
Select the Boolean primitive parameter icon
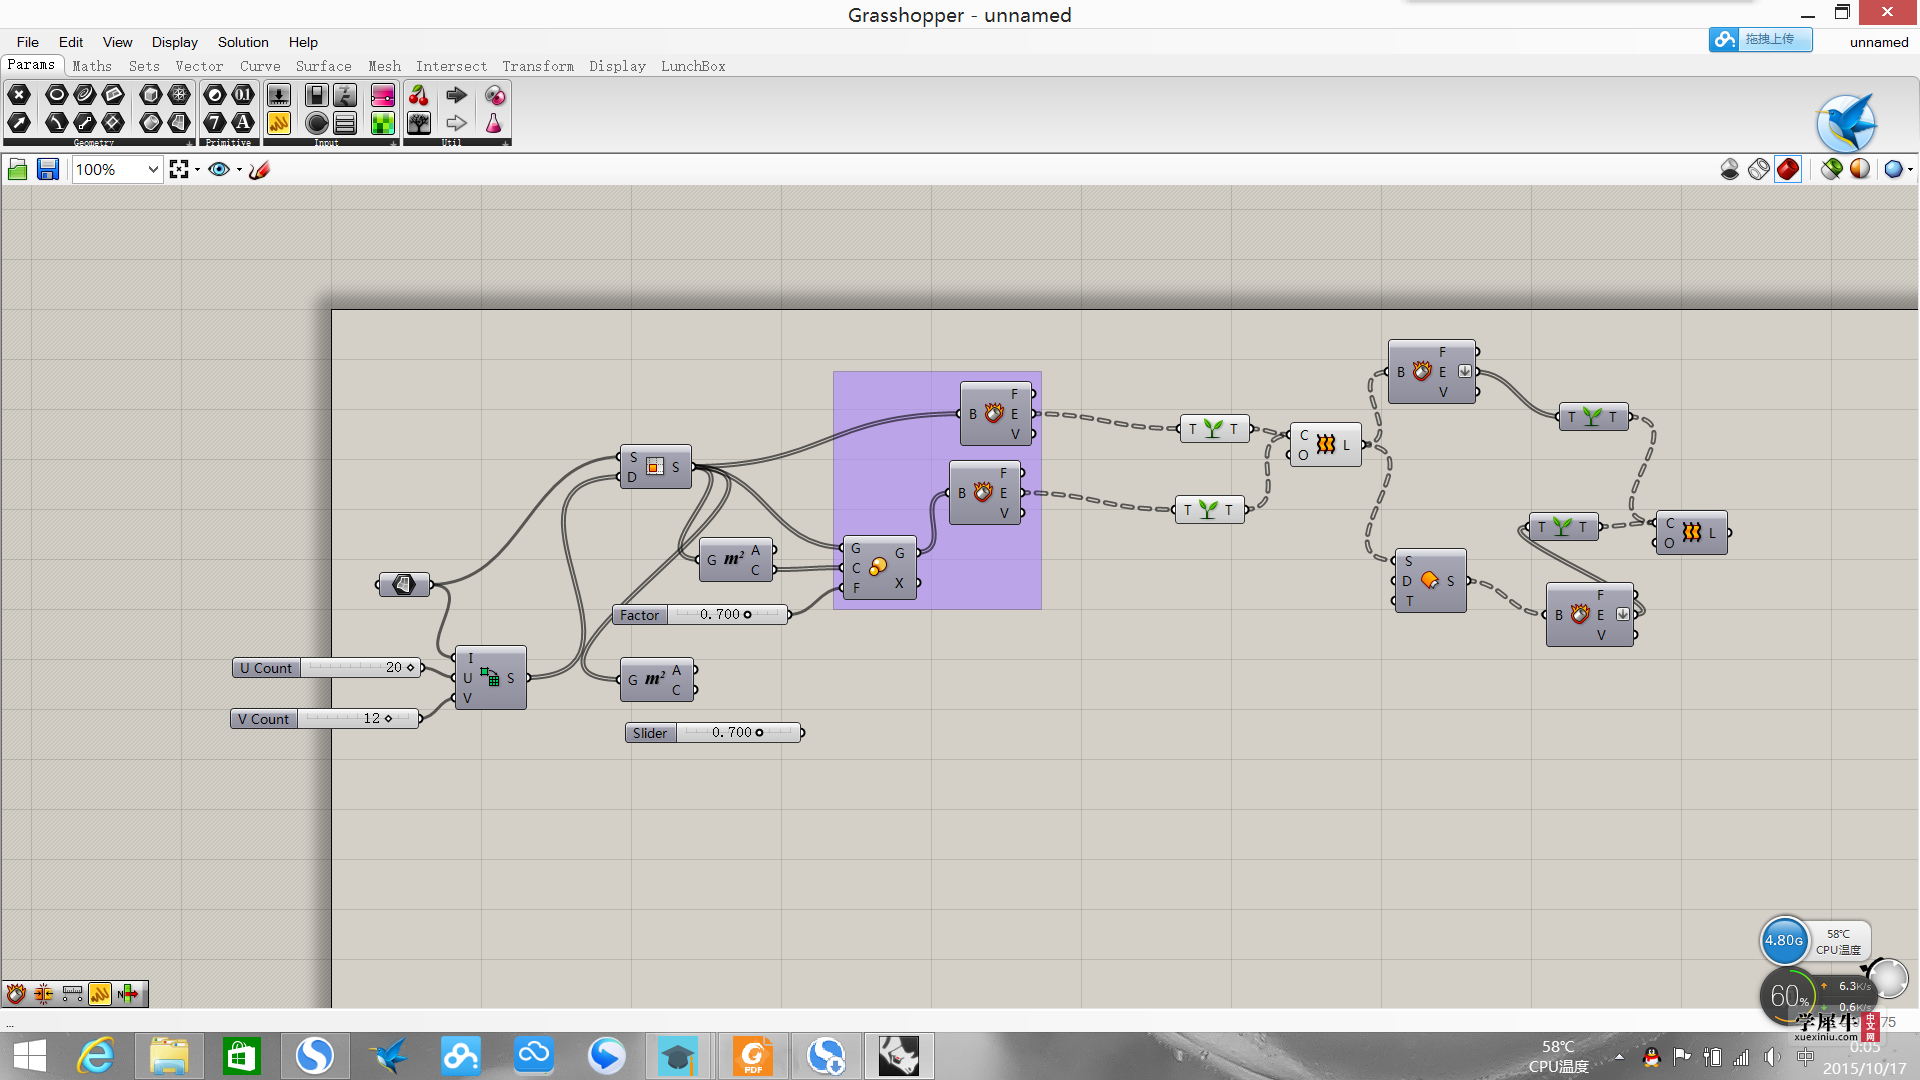(215, 95)
